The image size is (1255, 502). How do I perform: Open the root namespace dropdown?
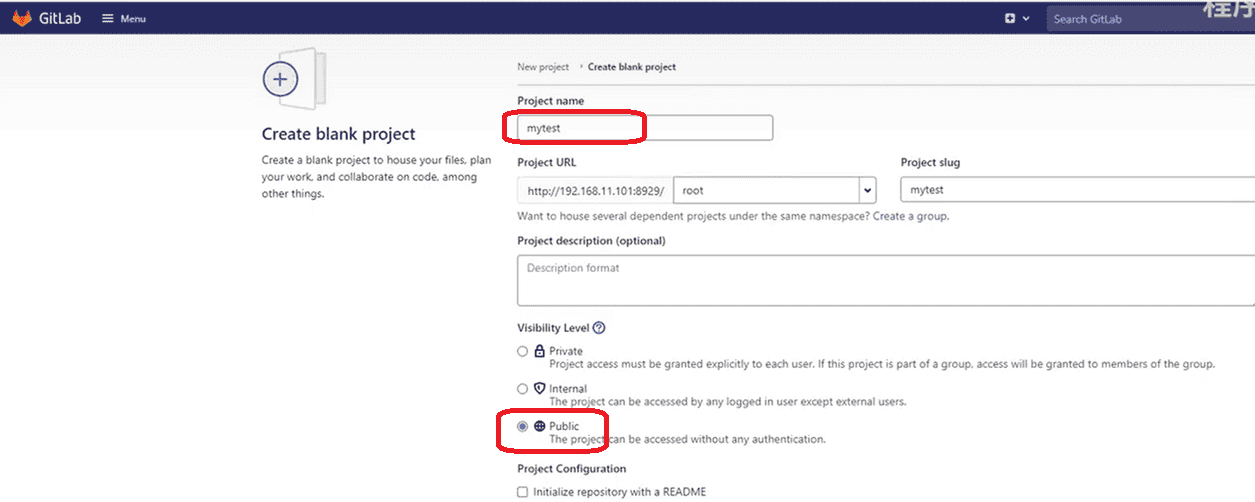pyautogui.click(x=766, y=190)
